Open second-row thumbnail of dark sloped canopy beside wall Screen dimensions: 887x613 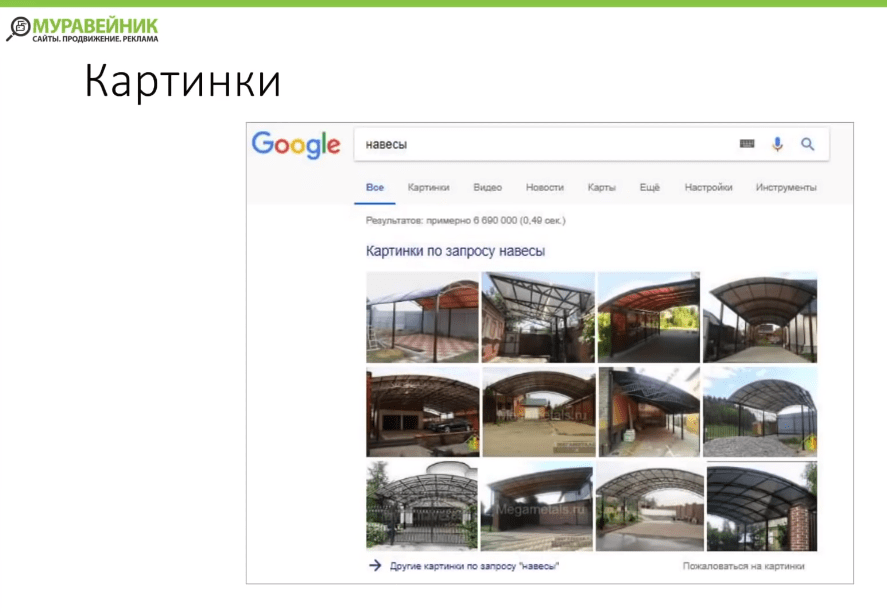click(649, 412)
